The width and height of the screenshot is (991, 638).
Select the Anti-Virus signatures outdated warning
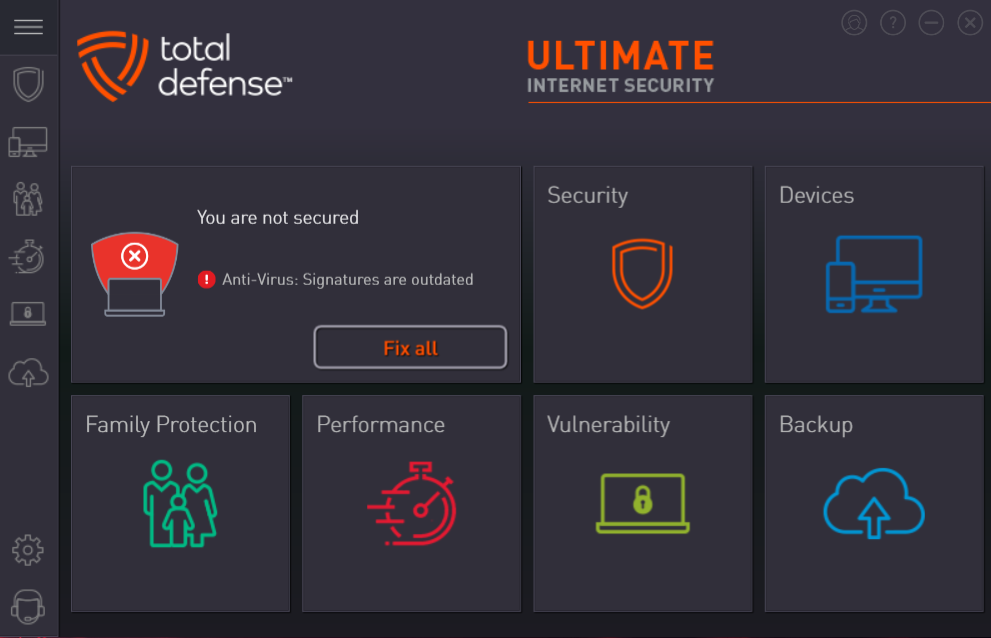pyautogui.click(x=336, y=279)
